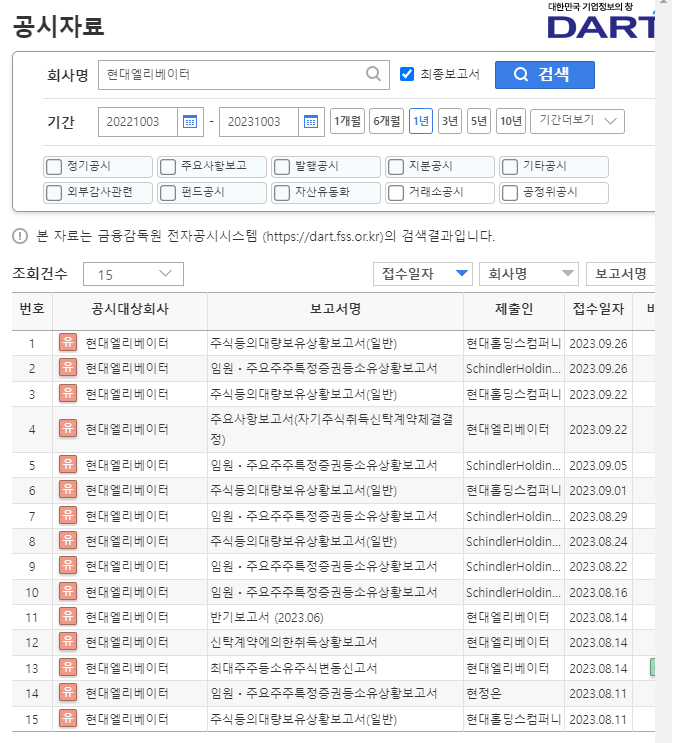Click the 유 badge in row 3
Screen dimensions: 686x743
pyautogui.click(x=68, y=393)
